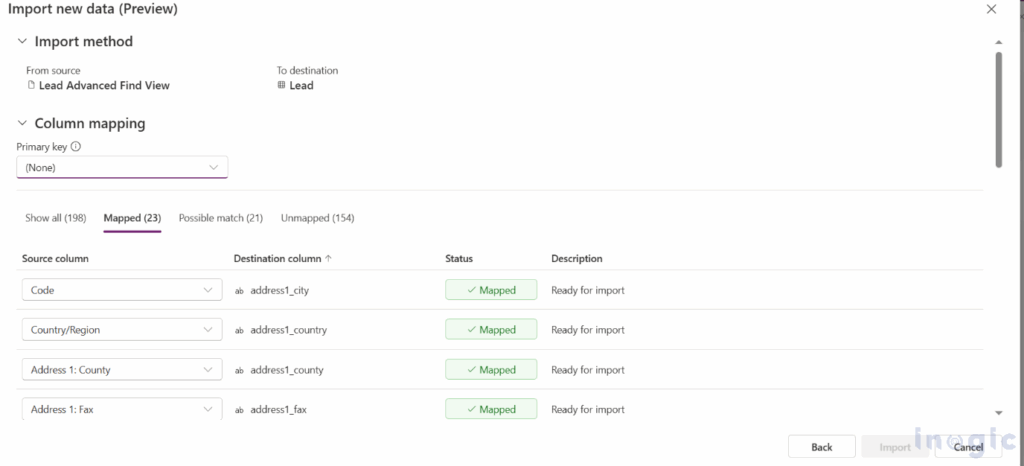Open the Address 1: County dropdown
The image size is (1024, 466).
(x=121, y=370)
